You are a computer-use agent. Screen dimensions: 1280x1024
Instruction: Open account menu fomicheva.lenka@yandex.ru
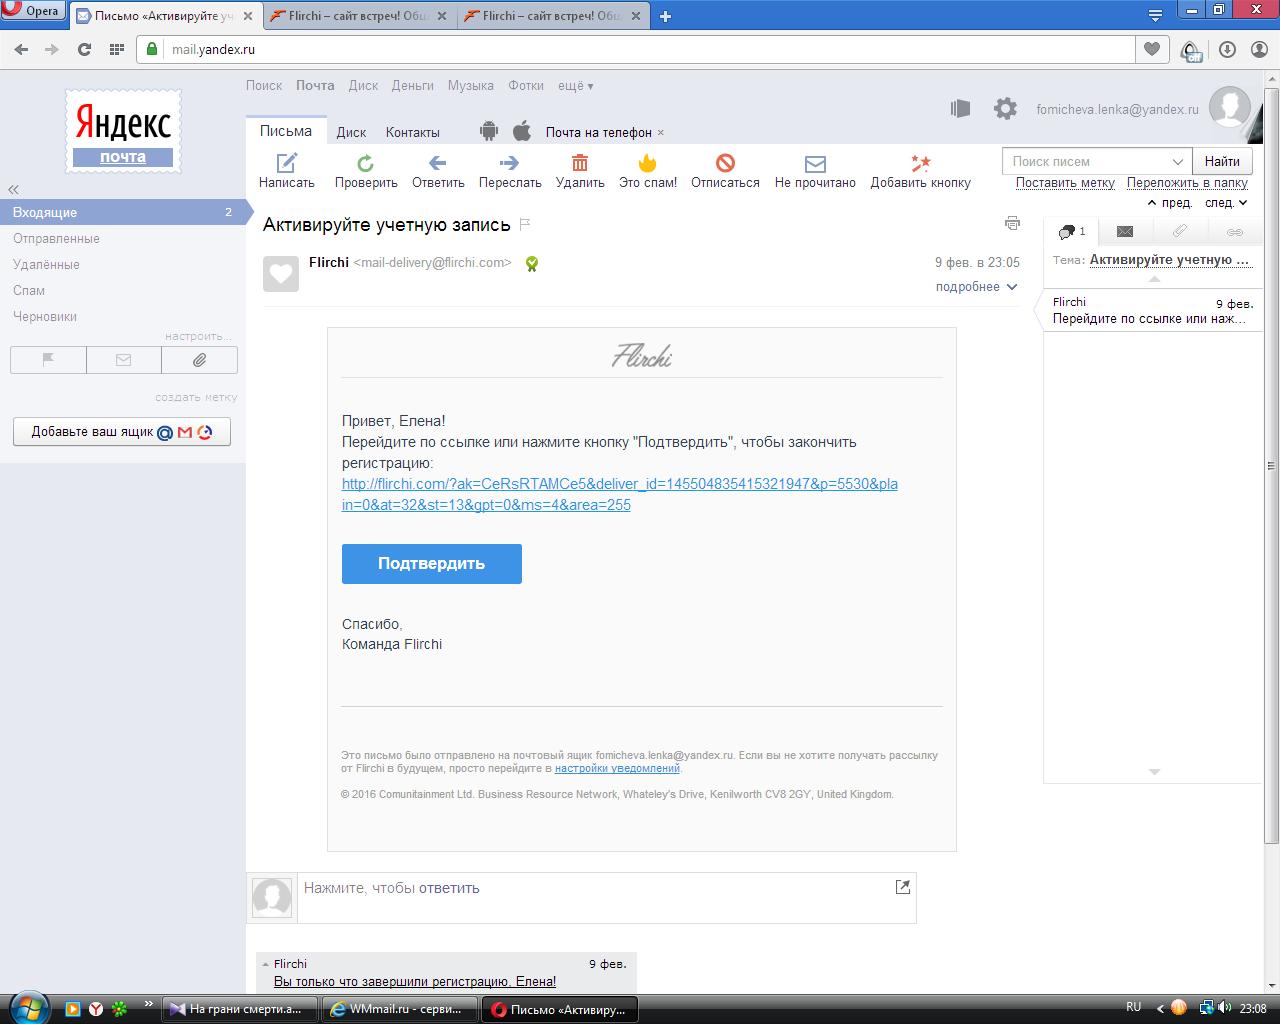1117,110
